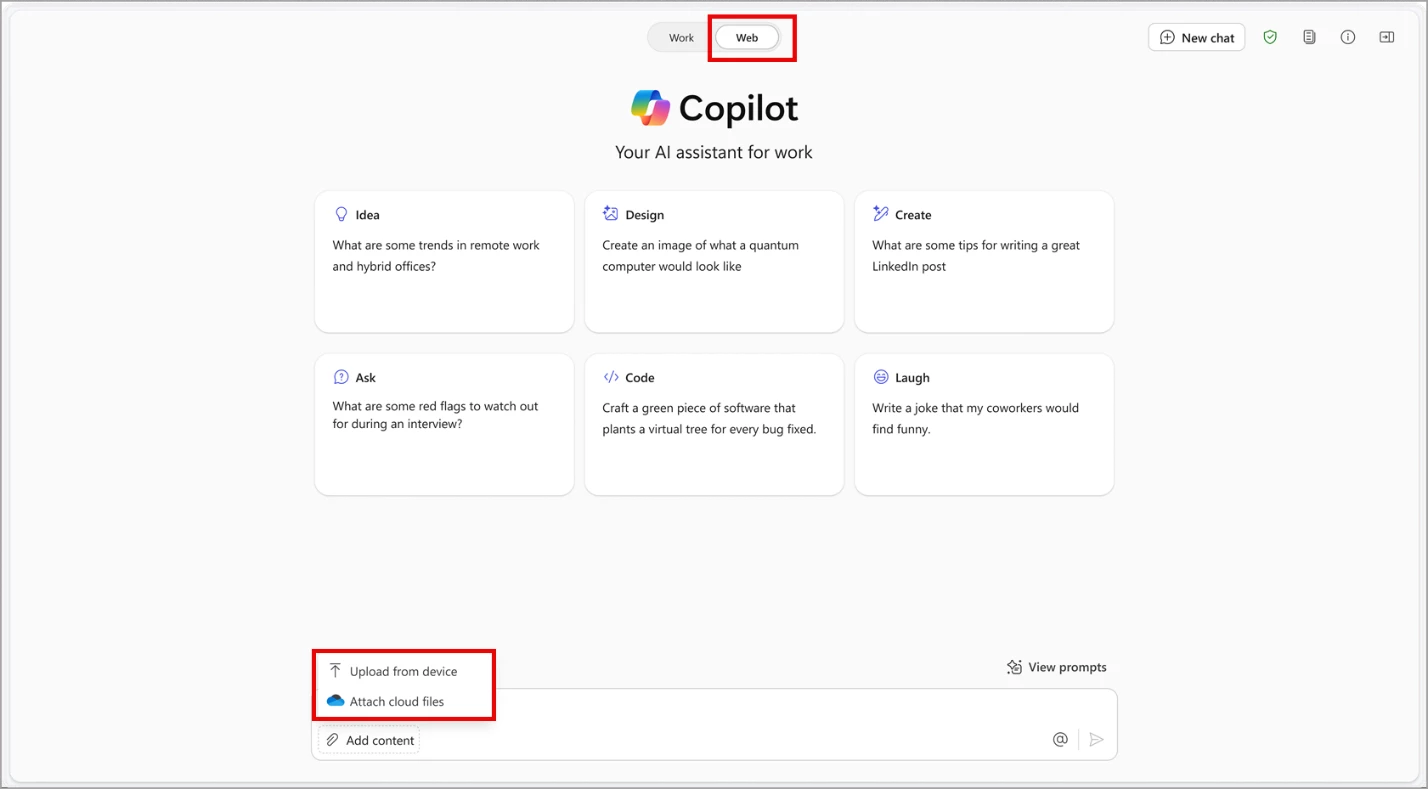Viewport: 1428px width, 789px height.
Task: Choose the Idea prompt card about remote work
Action: pyautogui.click(x=444, y=262)
